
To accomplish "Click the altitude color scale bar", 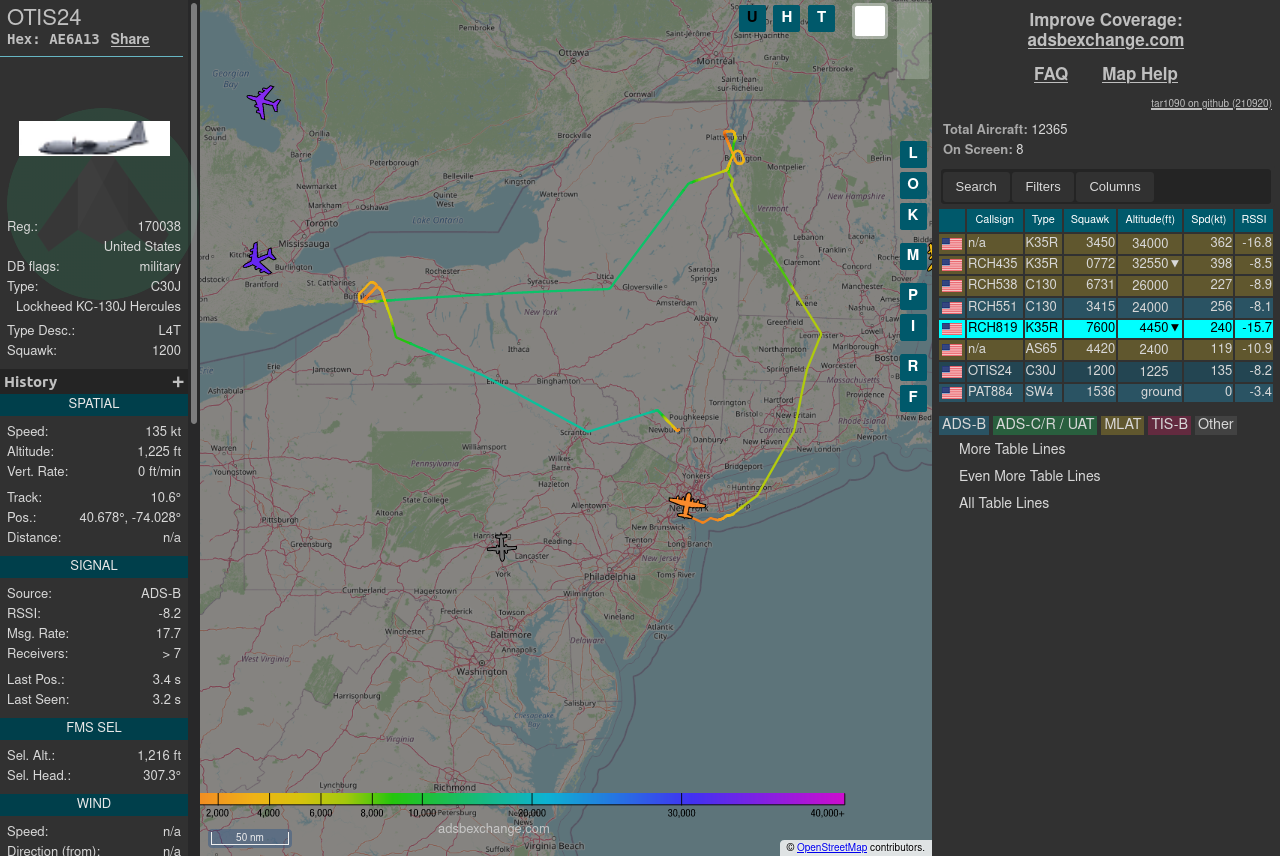I will pyautogui.click(x=522, y=799).
